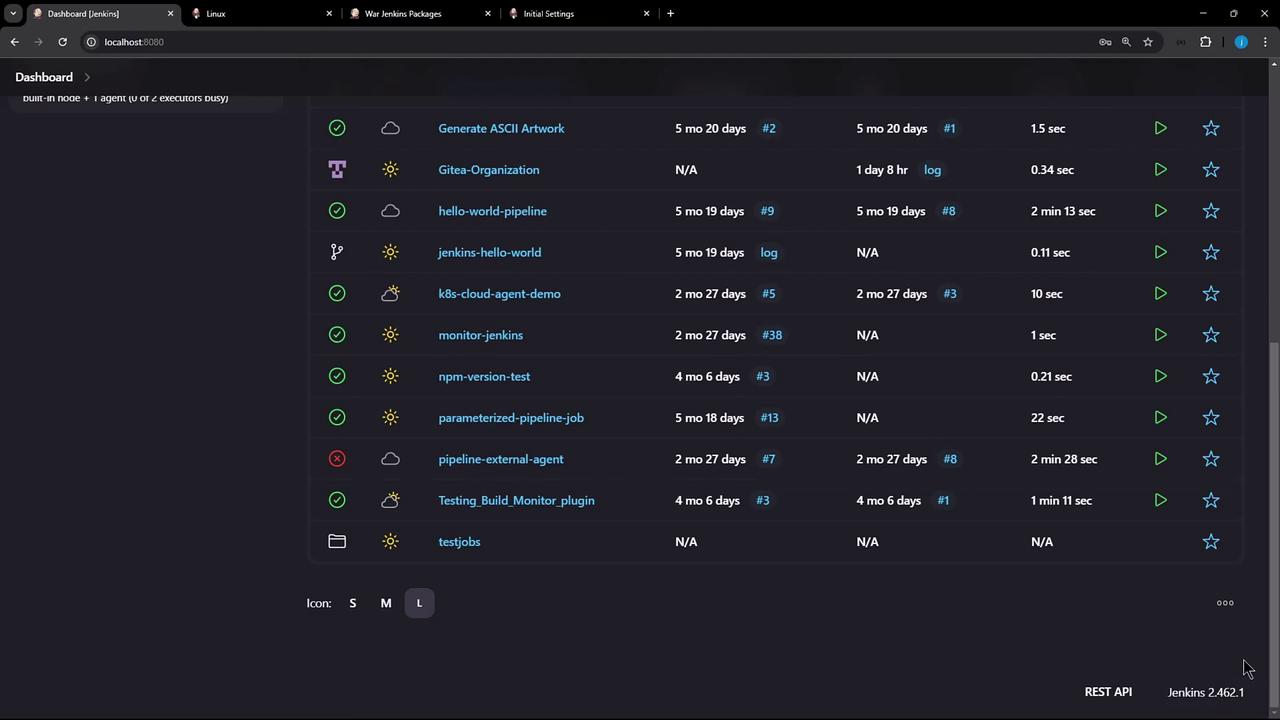
Task: Schedule a build for Generate ASCII Artwork
Action: (1160, 128)
